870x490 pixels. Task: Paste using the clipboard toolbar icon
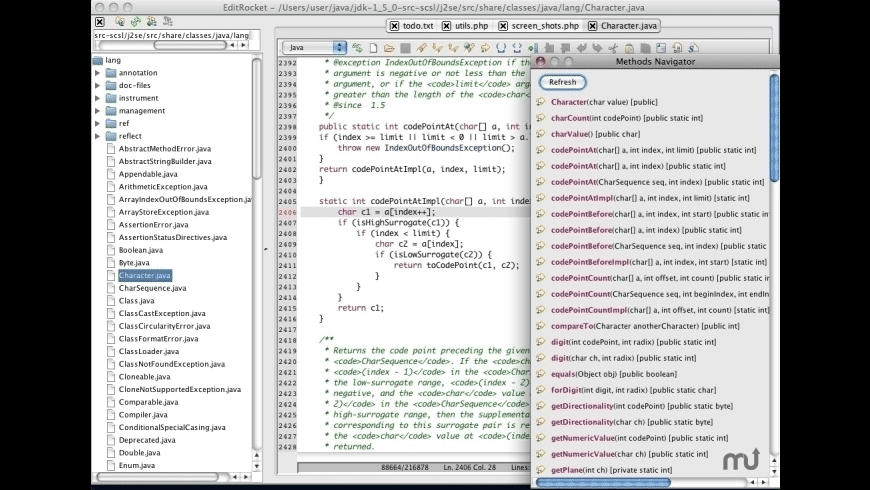coord(629,48)
